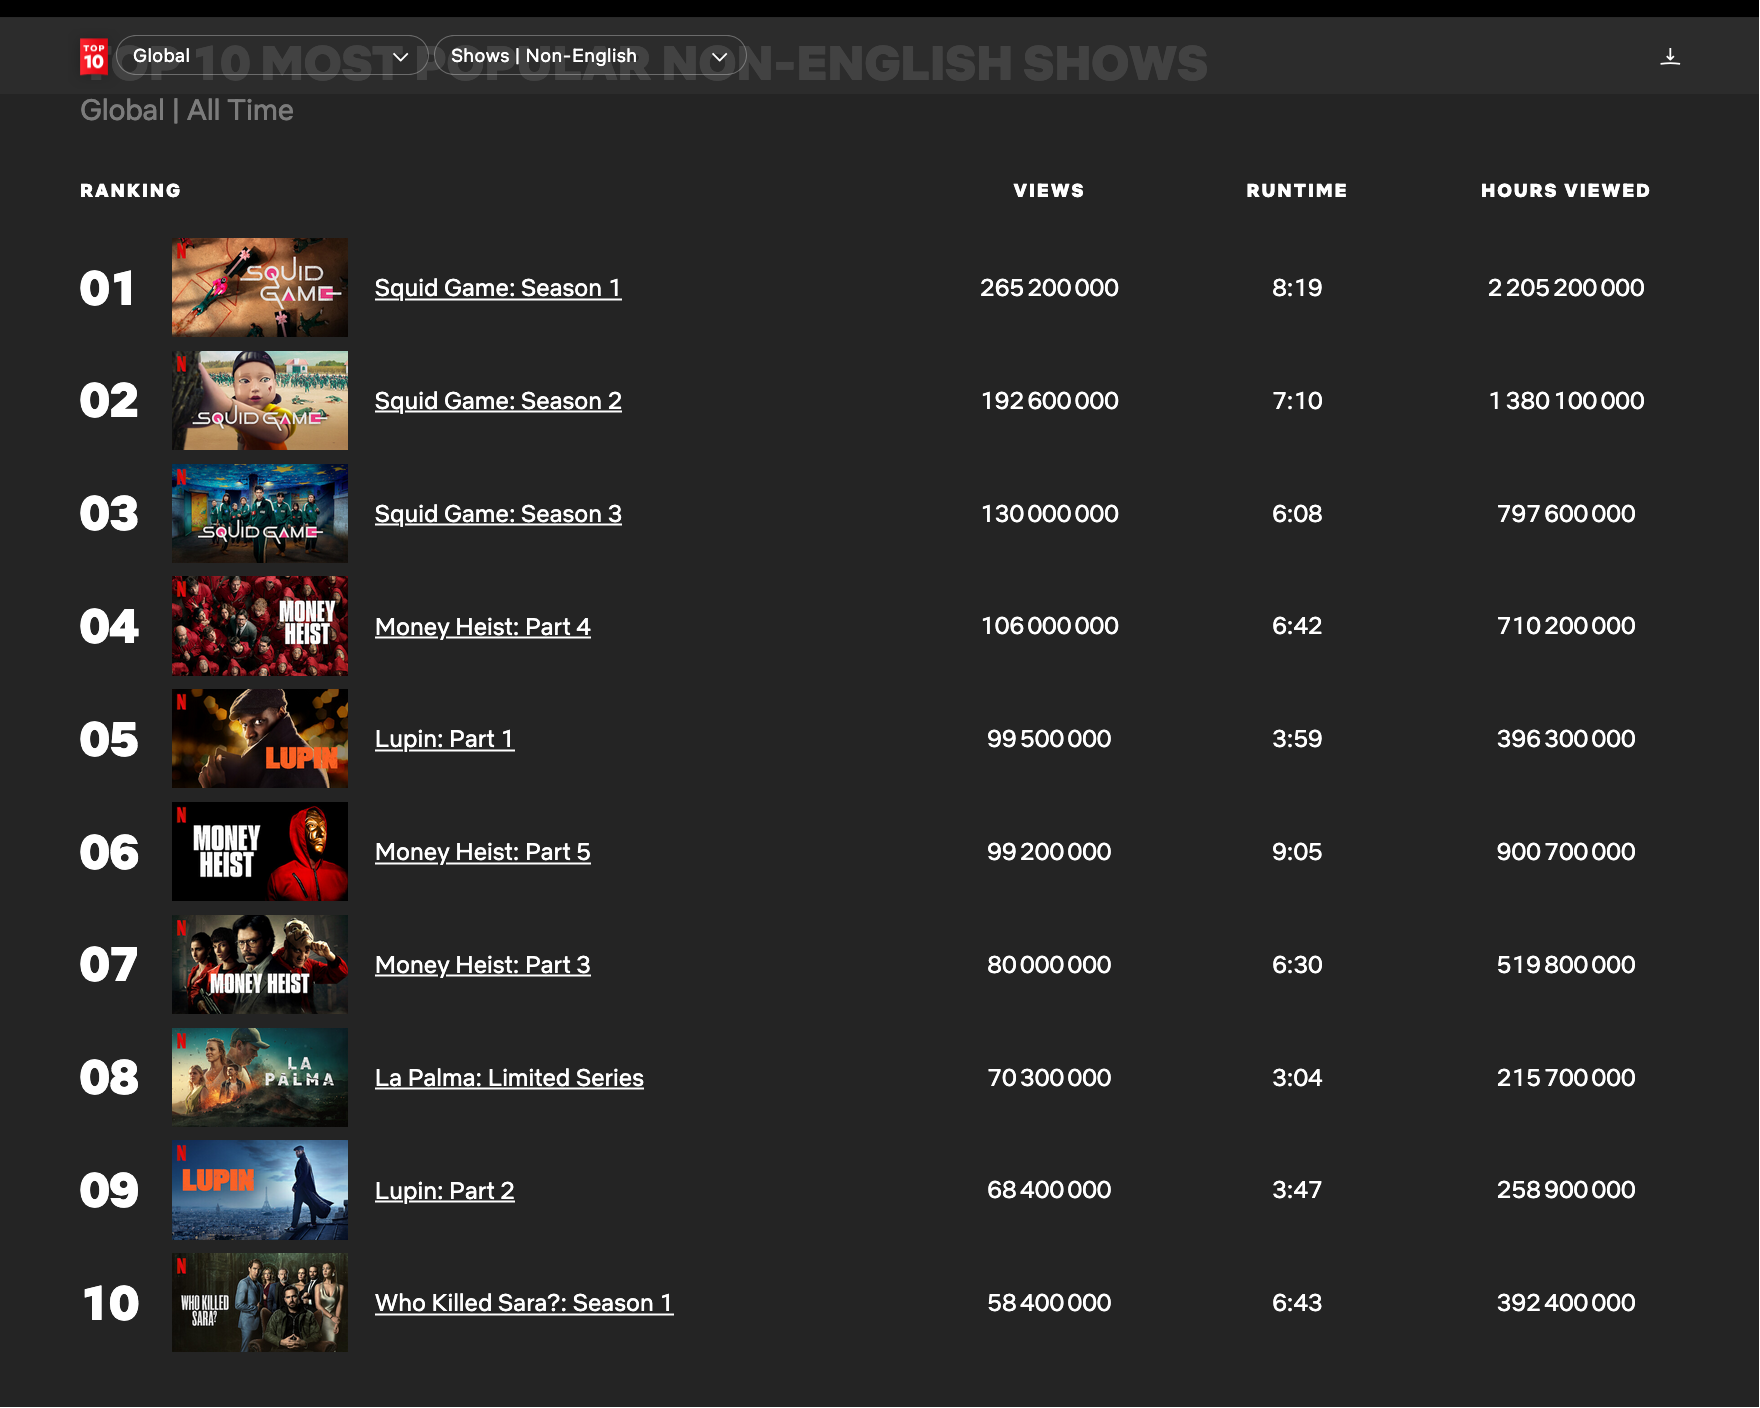Image resolution: width=1760 pixels, height=1408 pixels.
Task: Click the Netflix Top 10 logo icon
Action: tap(94, 56)
